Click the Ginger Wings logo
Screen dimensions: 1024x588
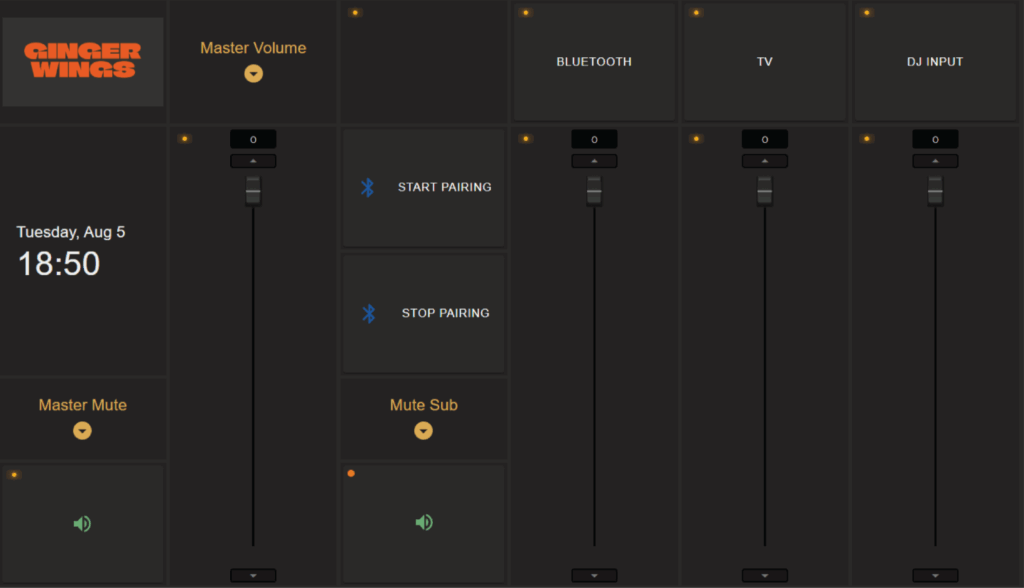point(82,61)
